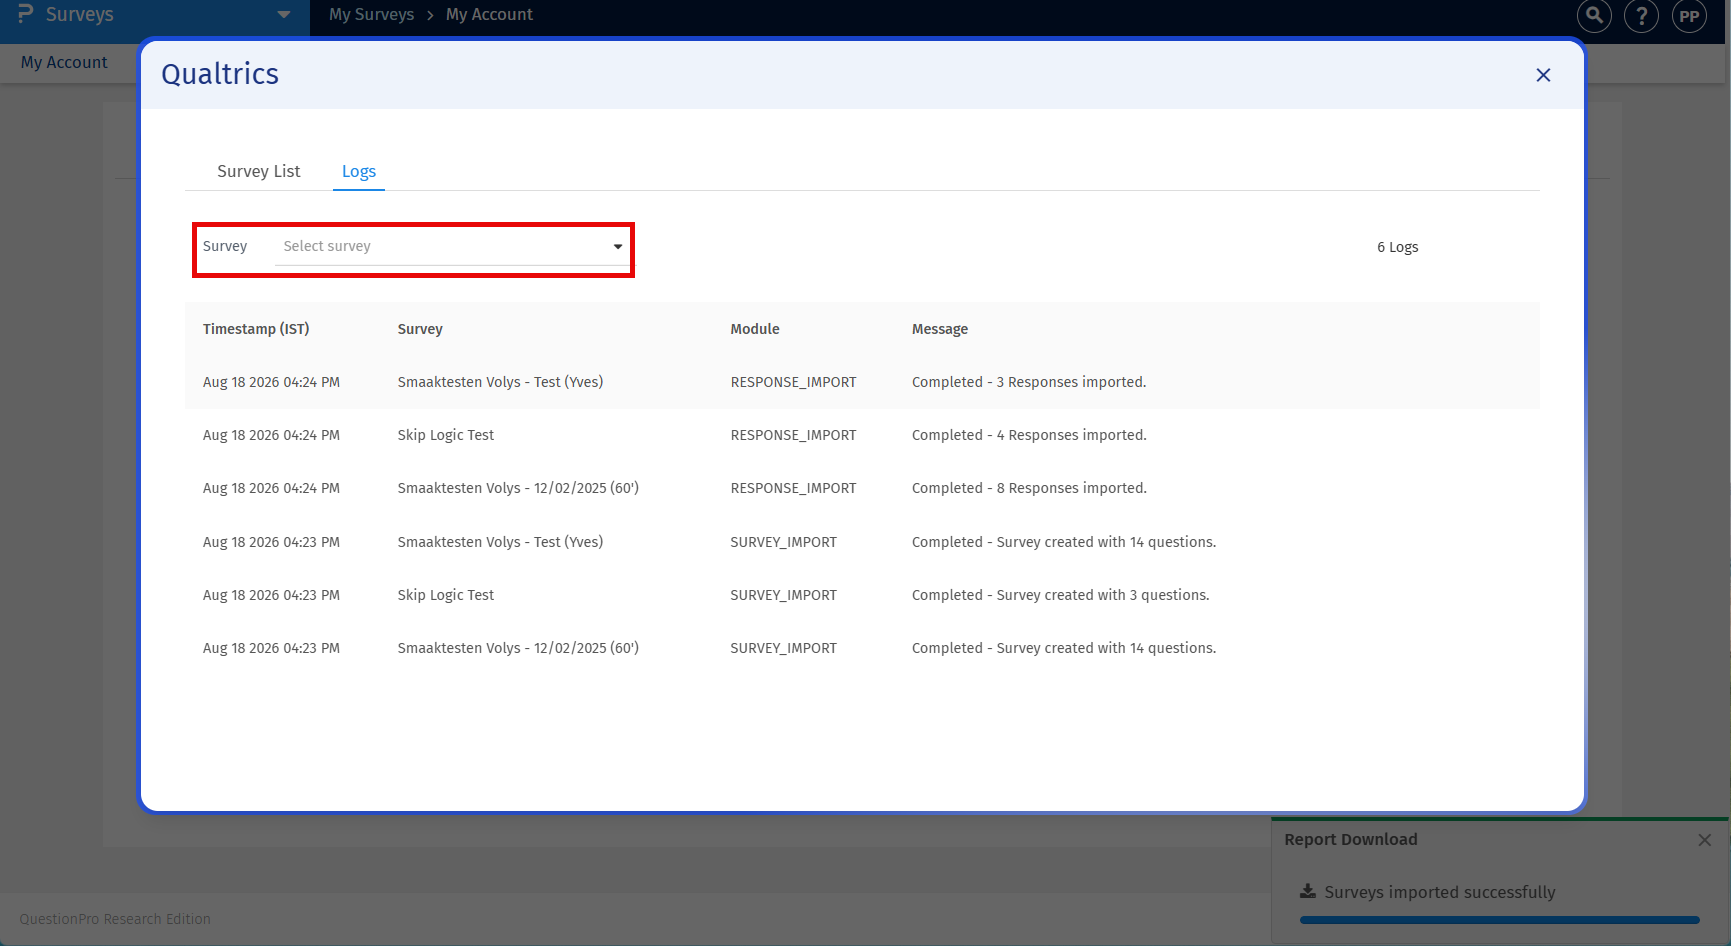The width and height of the screenshot is (1731, 946).
Task: Click the 6 Logs count text
Action: click(1398, 247)
